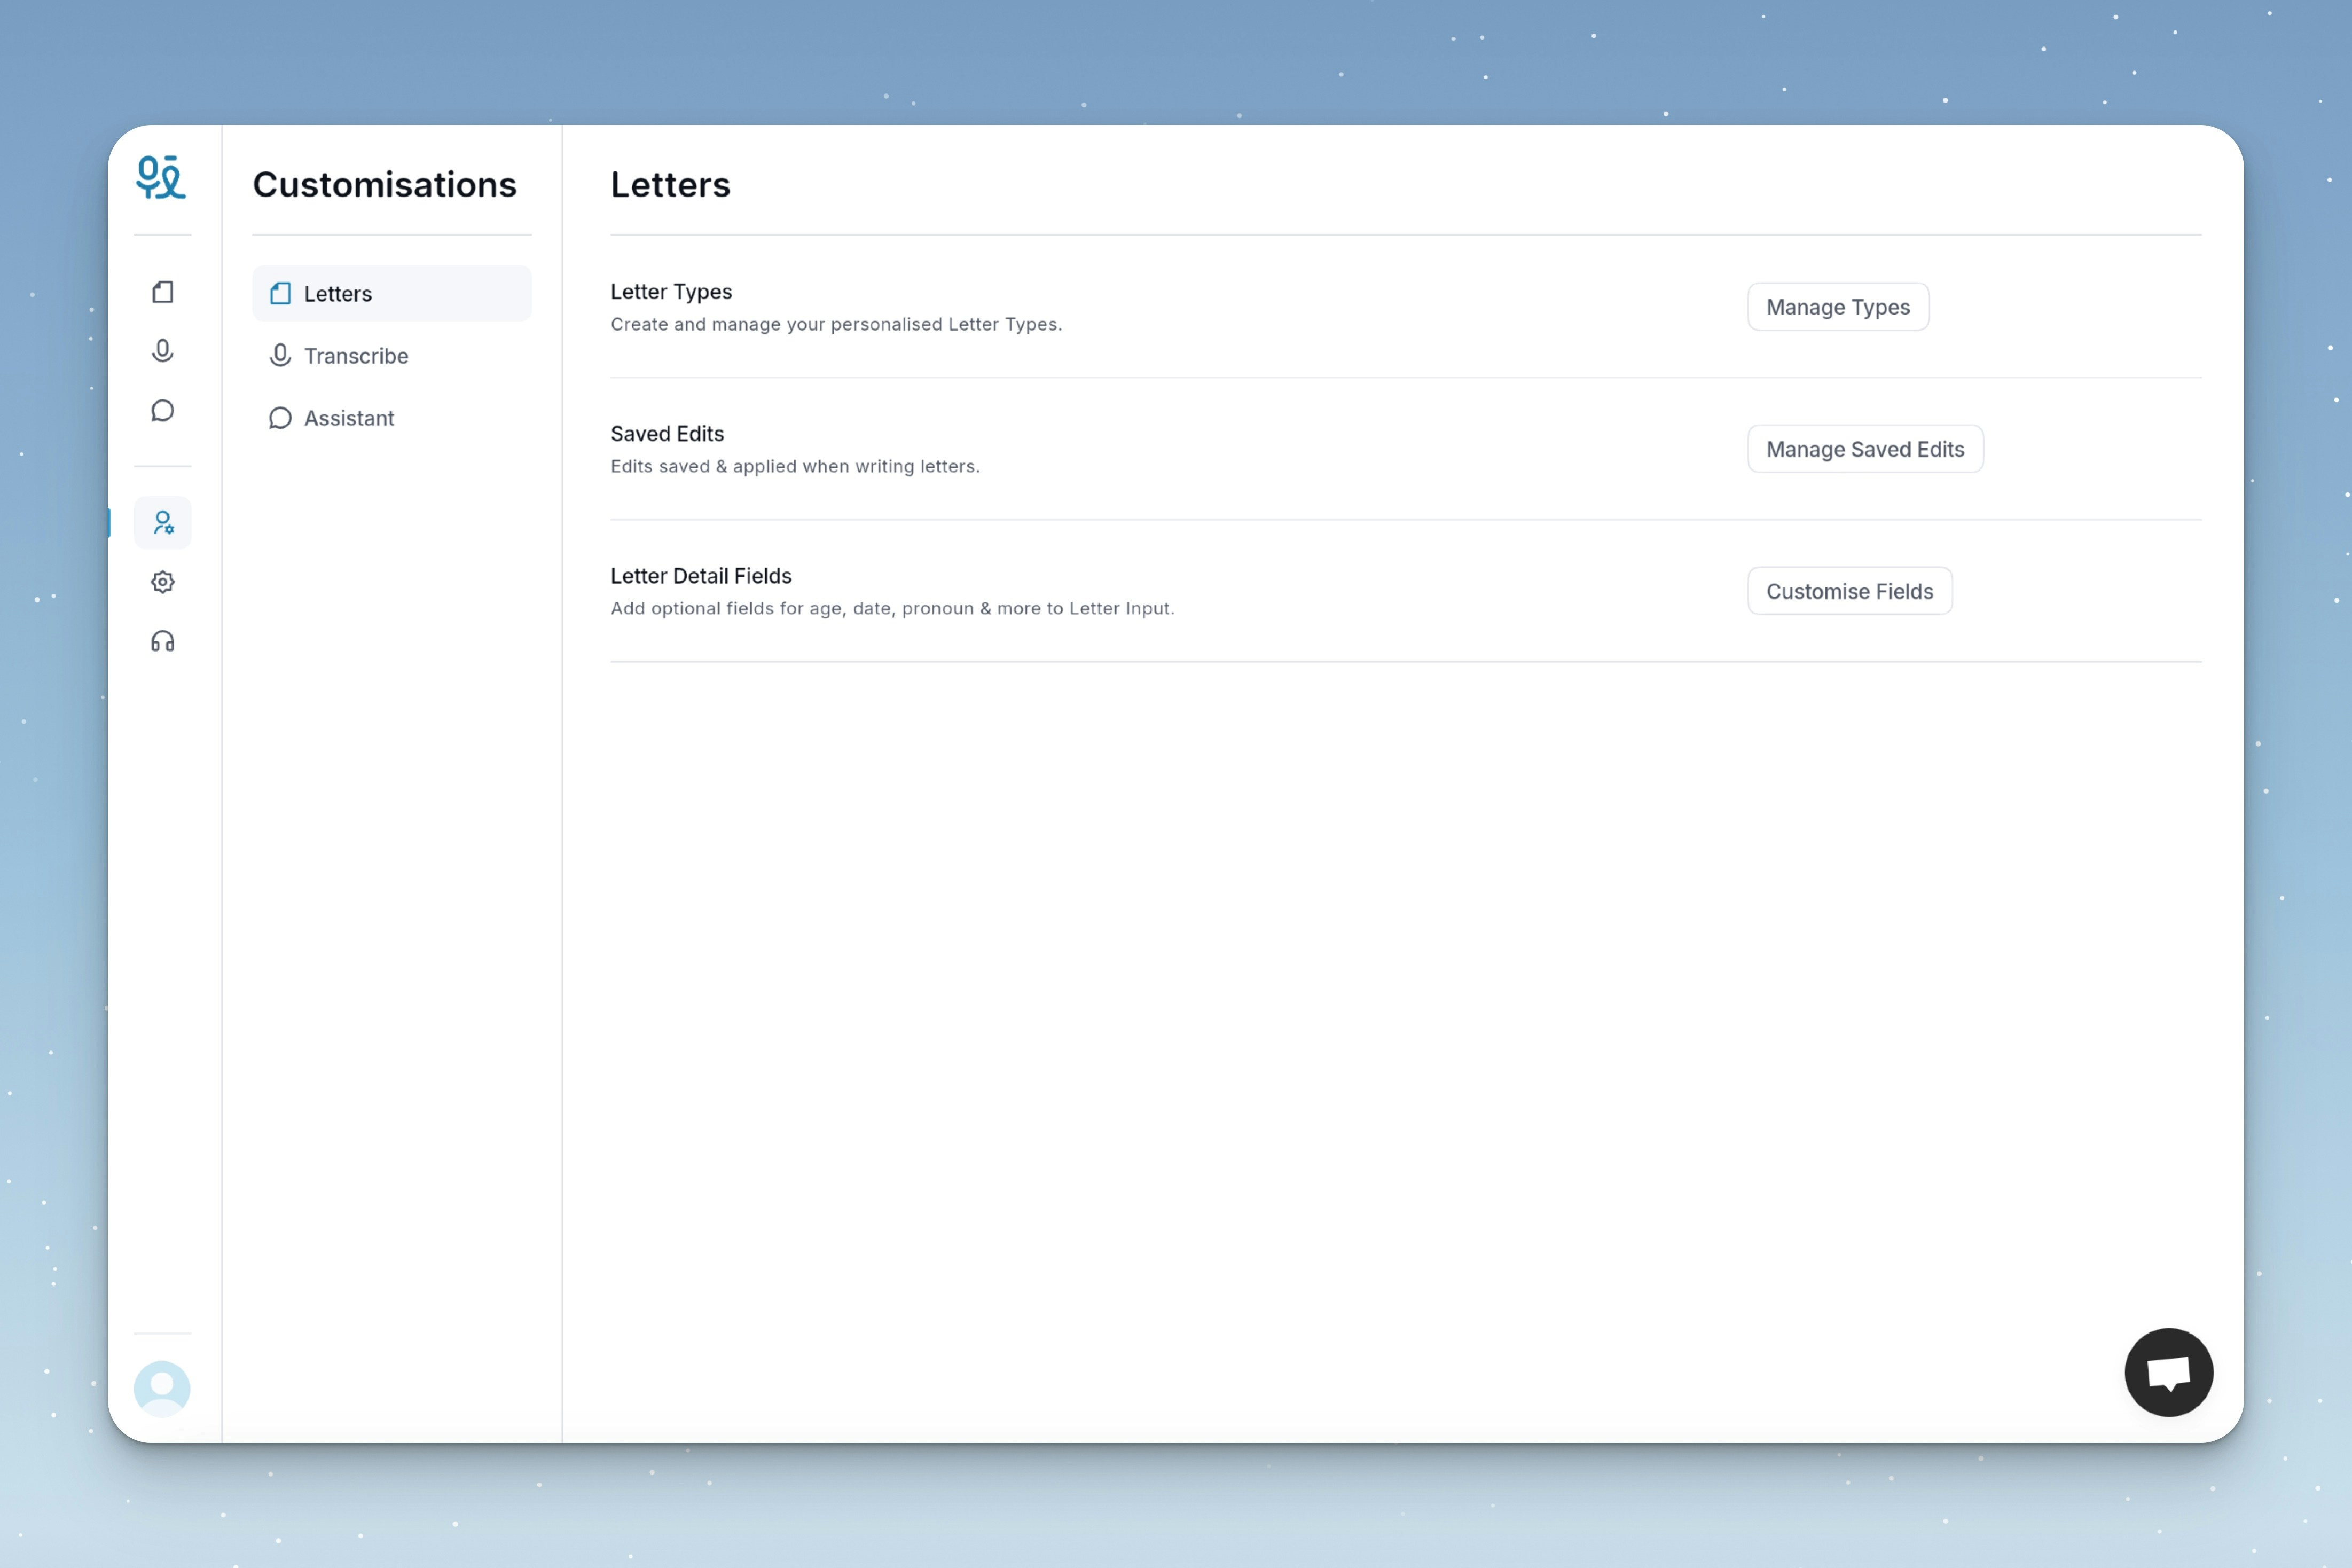This screenshot has width=2352, height=1568.
Task: Open the live chat widget bubble
Action: [2168, 1372]
